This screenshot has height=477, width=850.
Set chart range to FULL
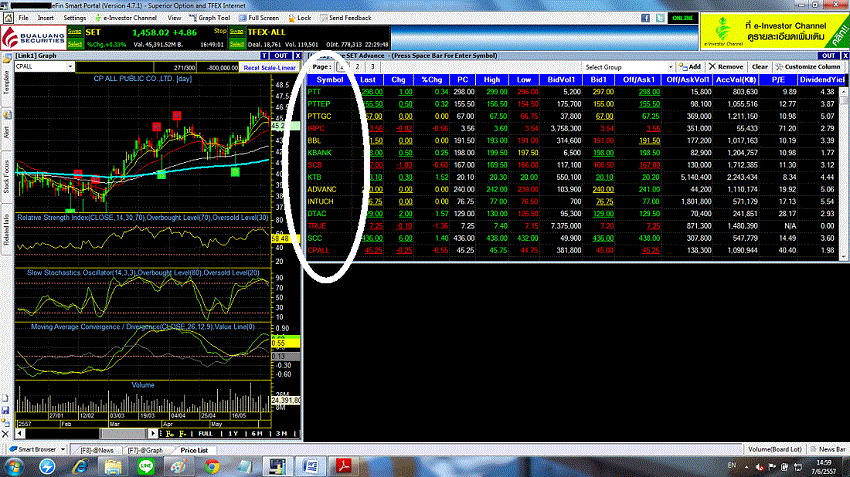point(205,434)
